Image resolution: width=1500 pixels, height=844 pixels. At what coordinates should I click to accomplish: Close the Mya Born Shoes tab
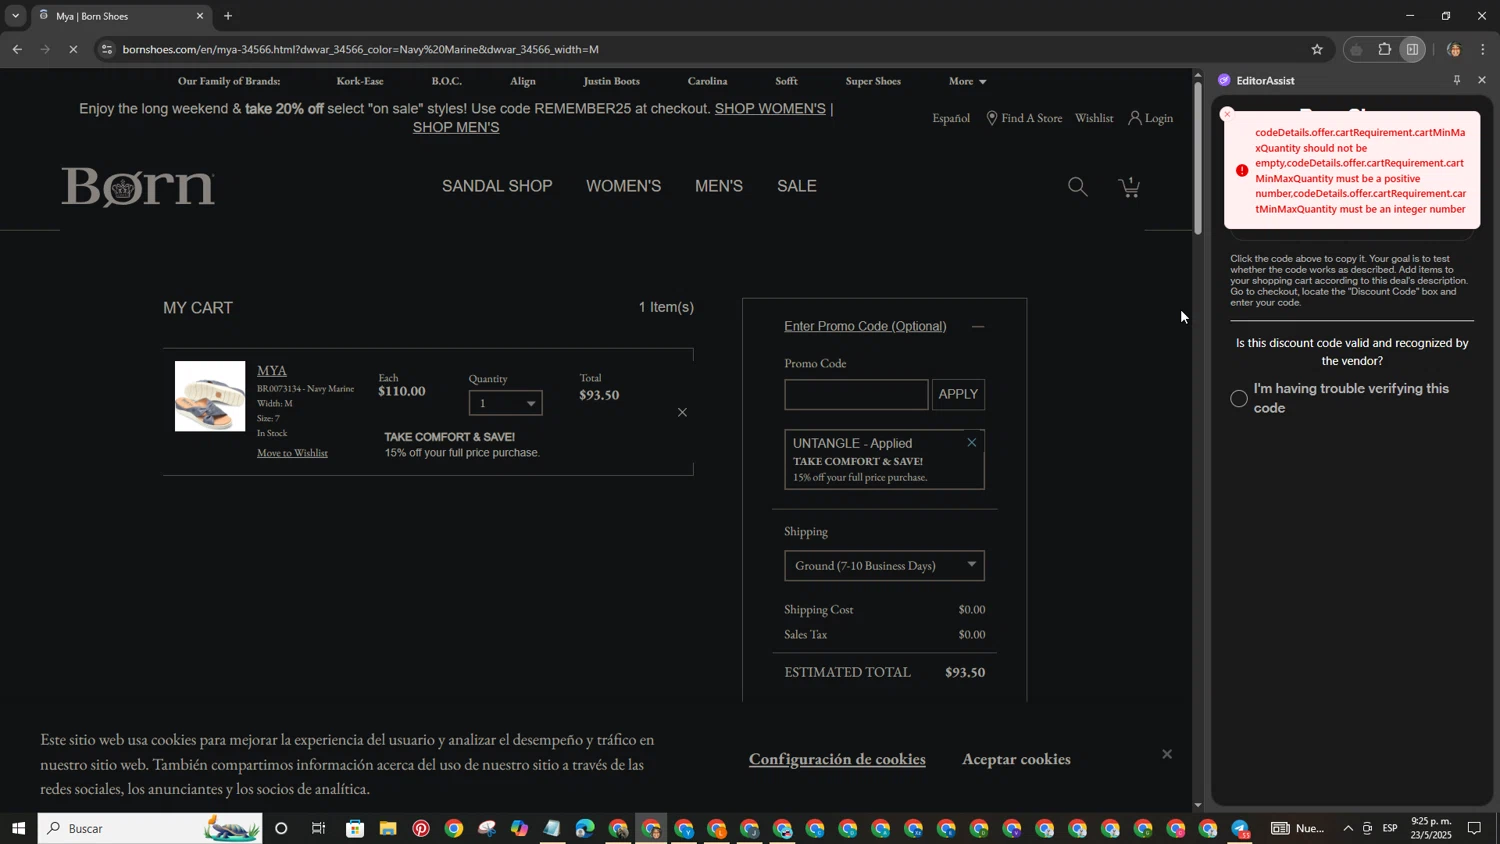(x=199, y=16)
